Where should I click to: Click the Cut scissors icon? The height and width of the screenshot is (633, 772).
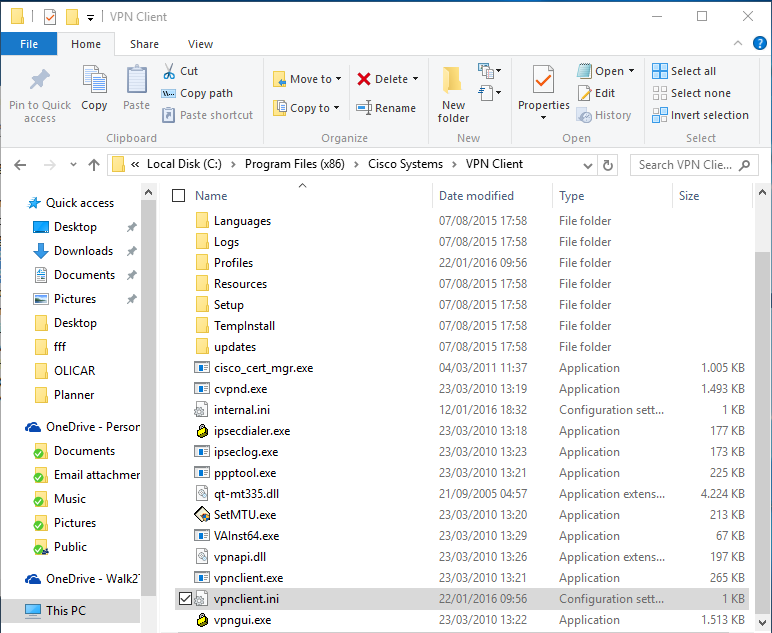point(169,71)
